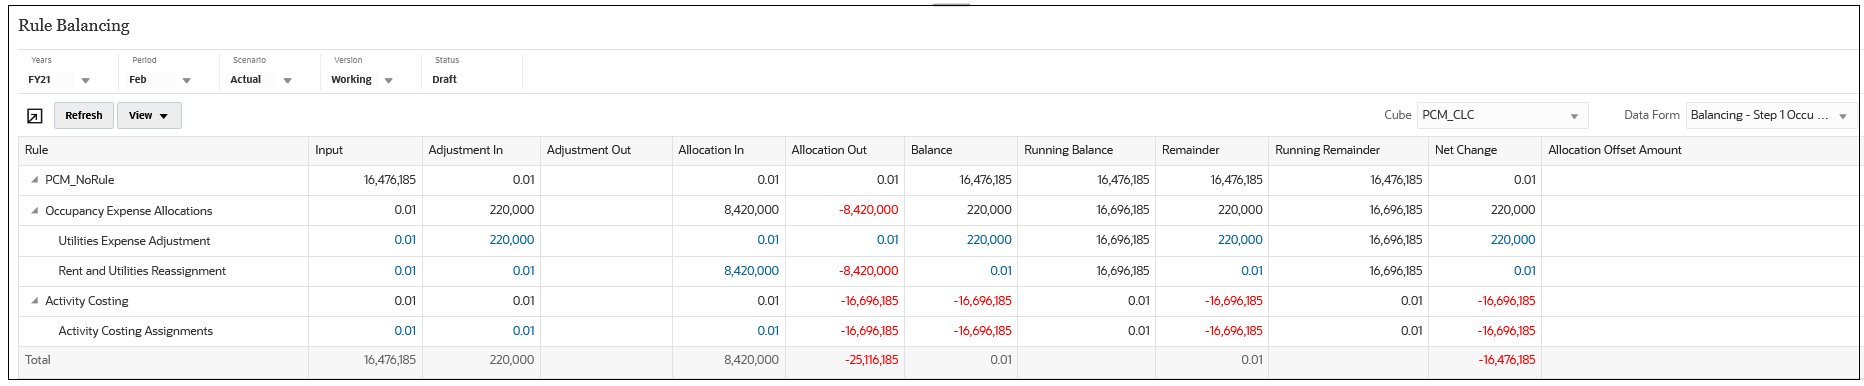Select Activity Costing Assignments rule
This screenshot has height=386, width=1864.
point(135,331)
